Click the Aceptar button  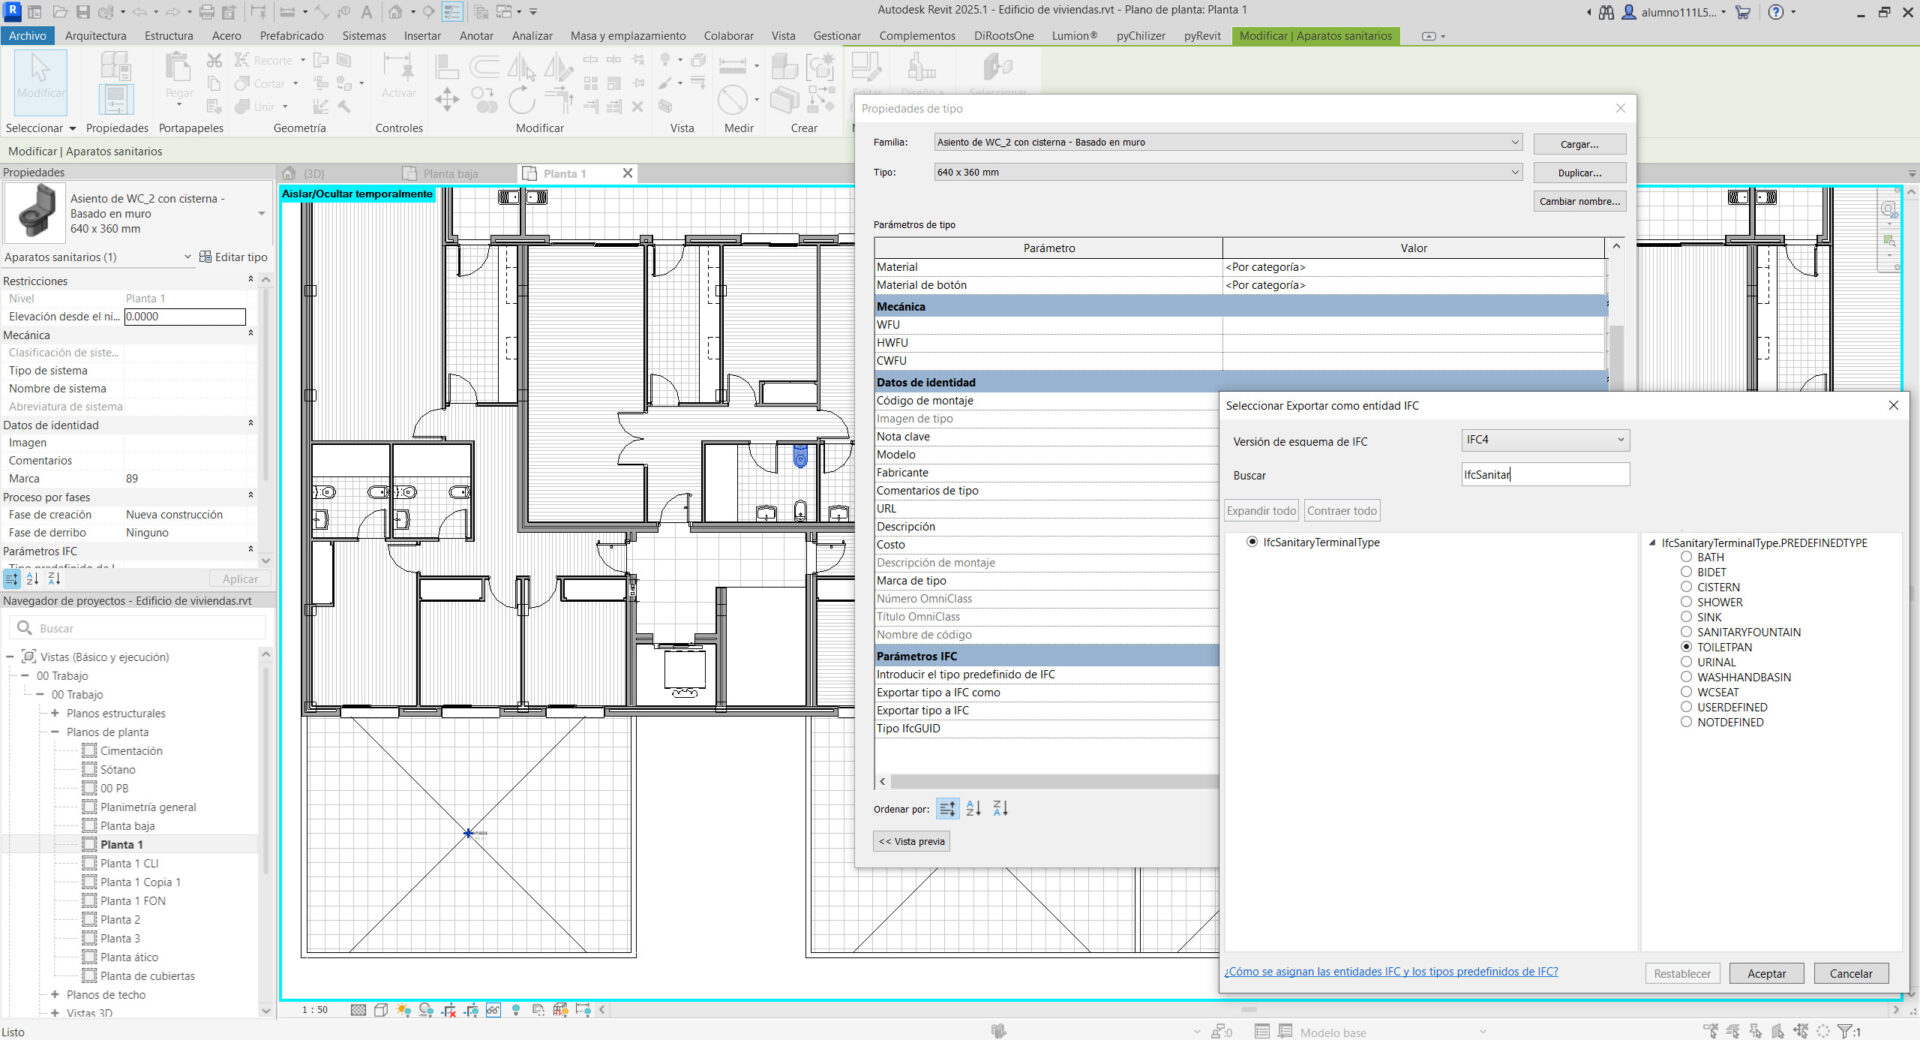[x=1766, y=974]
